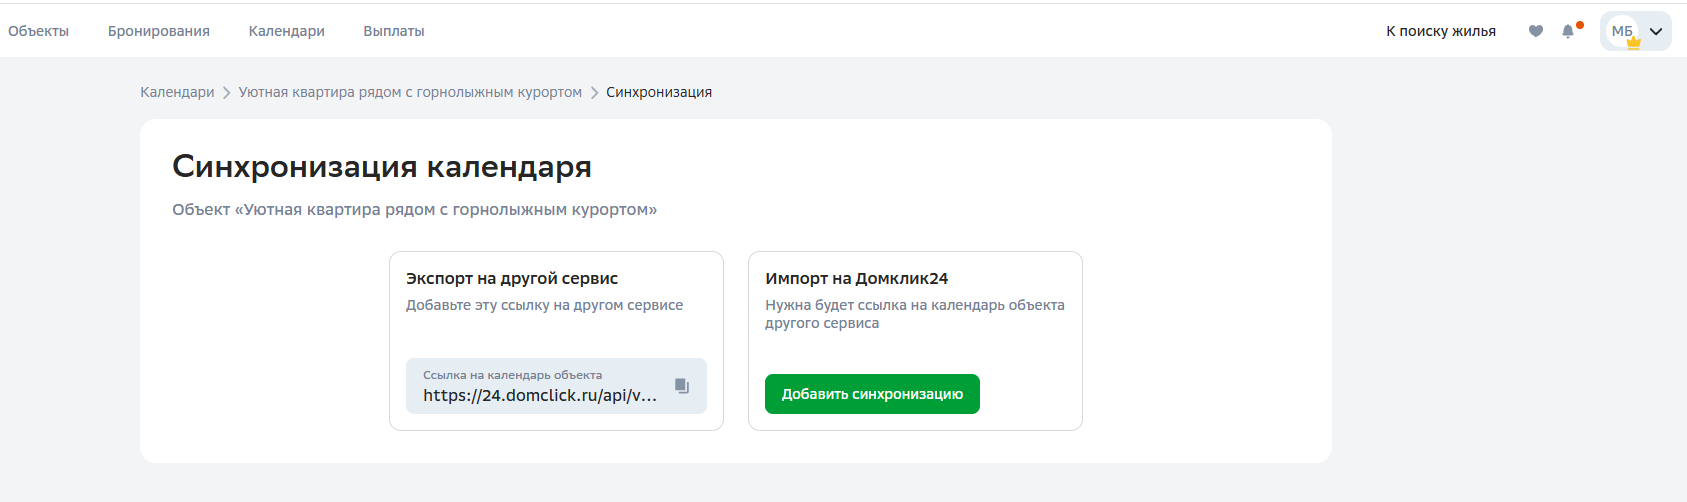
Task: Follow the К поиску жилья link
Action: click(1441, 31)
